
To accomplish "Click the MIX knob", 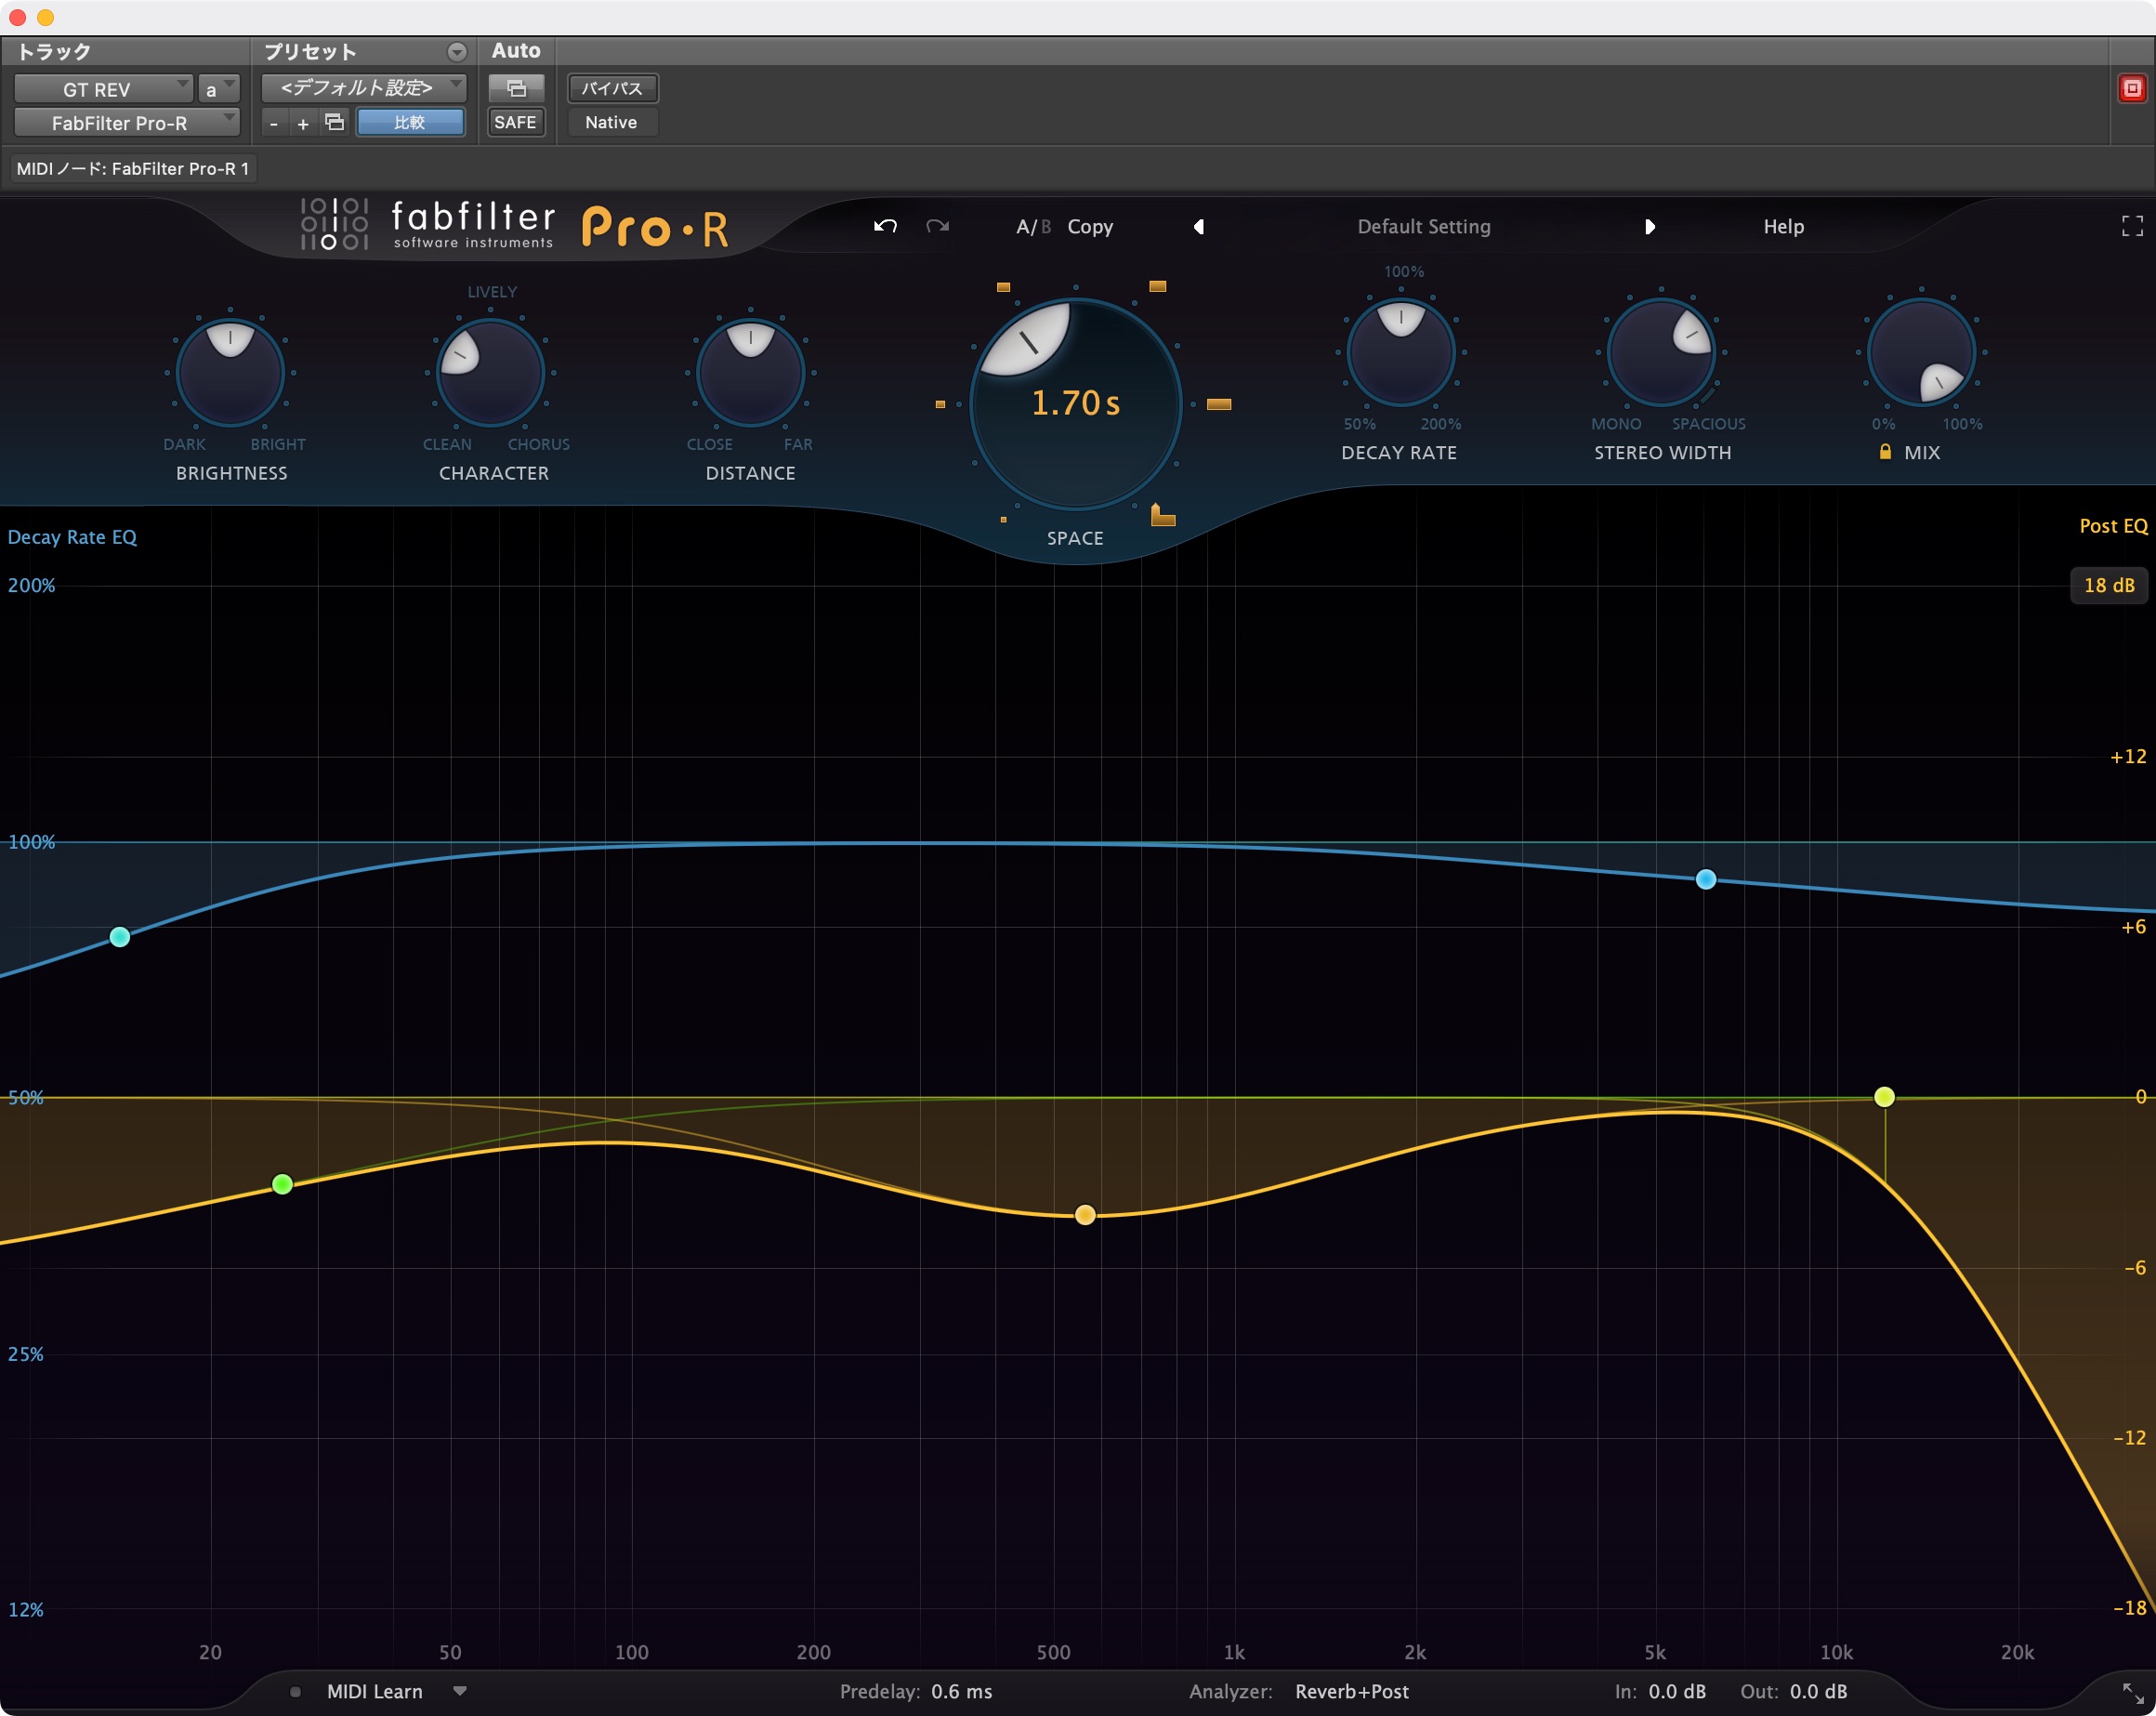I will [x=1921, y=352].
